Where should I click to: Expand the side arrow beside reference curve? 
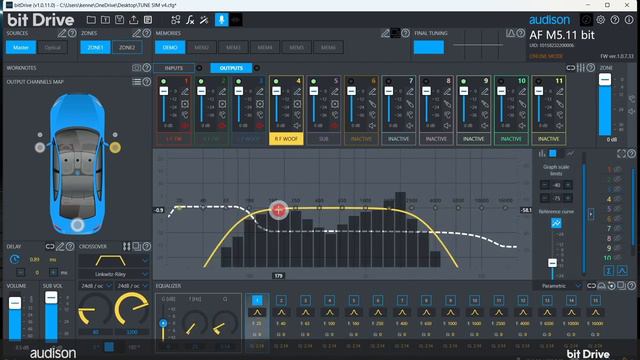click(x=591, y=214)
